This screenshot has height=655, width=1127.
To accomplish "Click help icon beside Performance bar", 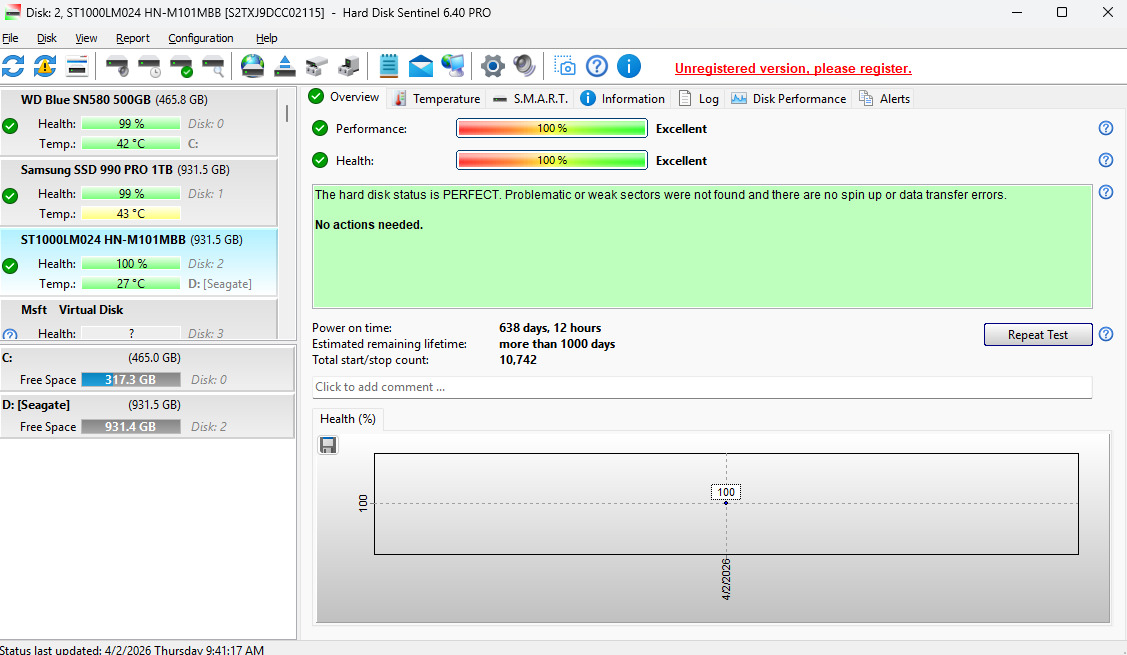I will pos(1106,128).
